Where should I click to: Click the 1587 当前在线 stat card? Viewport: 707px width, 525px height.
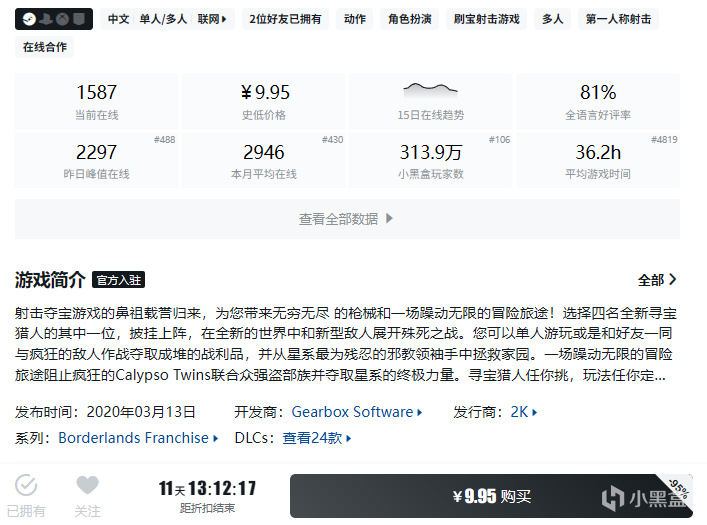[x=96, y=101]
